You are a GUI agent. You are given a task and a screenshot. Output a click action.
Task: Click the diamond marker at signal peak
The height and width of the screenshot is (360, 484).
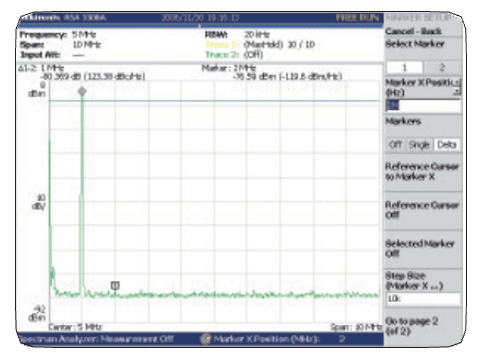[x=82, y=91]
